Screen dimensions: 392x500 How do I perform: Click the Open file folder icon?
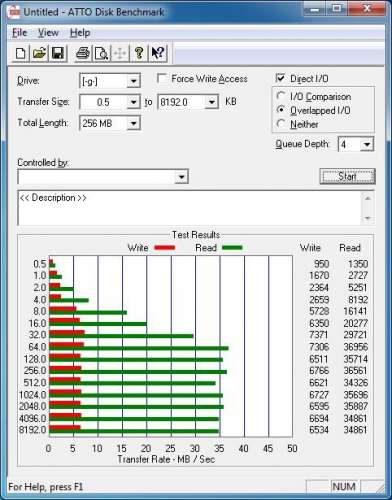[39, 53]
